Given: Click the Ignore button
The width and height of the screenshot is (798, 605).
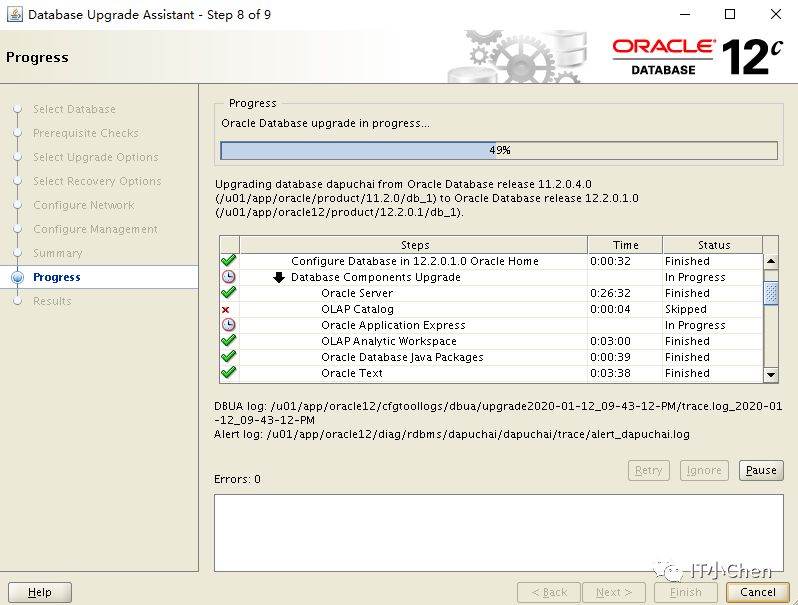Looking at the screenshot, I should pos(704,470).
